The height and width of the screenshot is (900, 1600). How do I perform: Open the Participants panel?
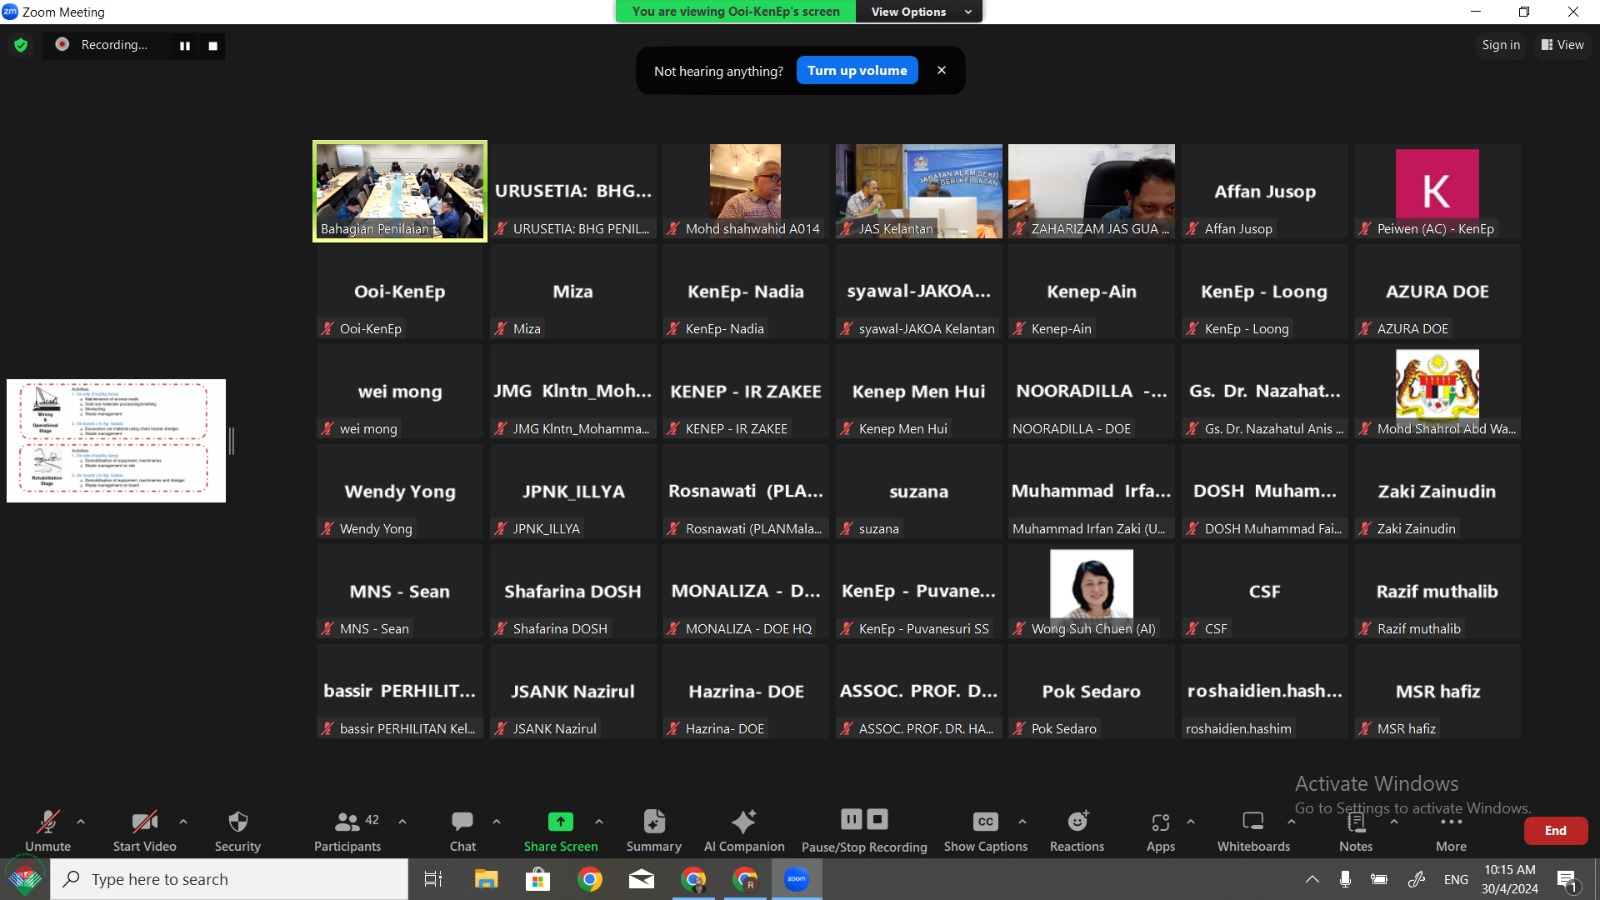click(x=347, y=831)
